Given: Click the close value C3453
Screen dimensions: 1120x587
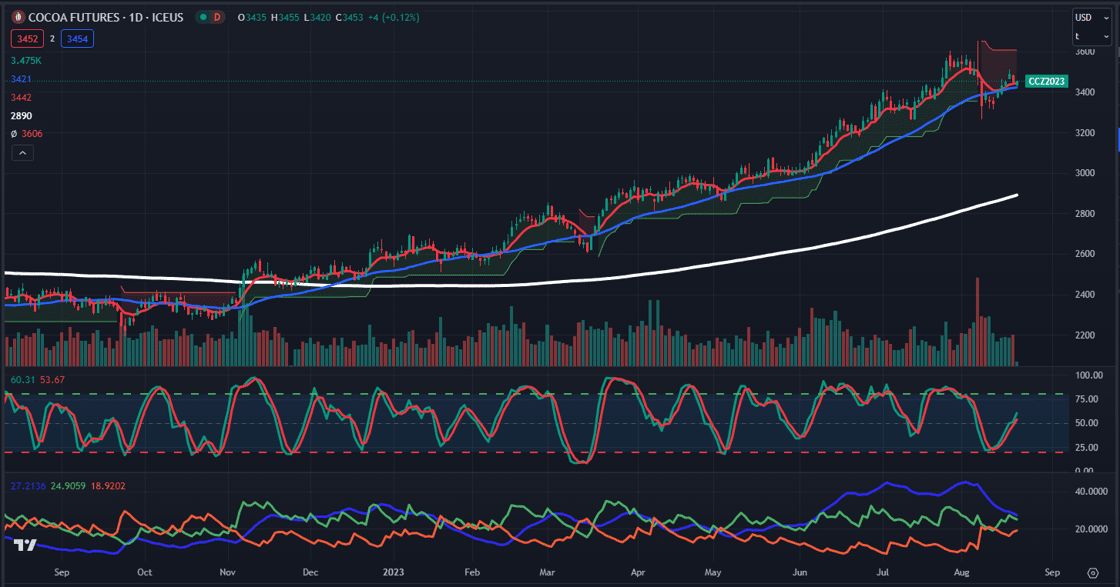Looking at the screenshot, I should point(349,17).
